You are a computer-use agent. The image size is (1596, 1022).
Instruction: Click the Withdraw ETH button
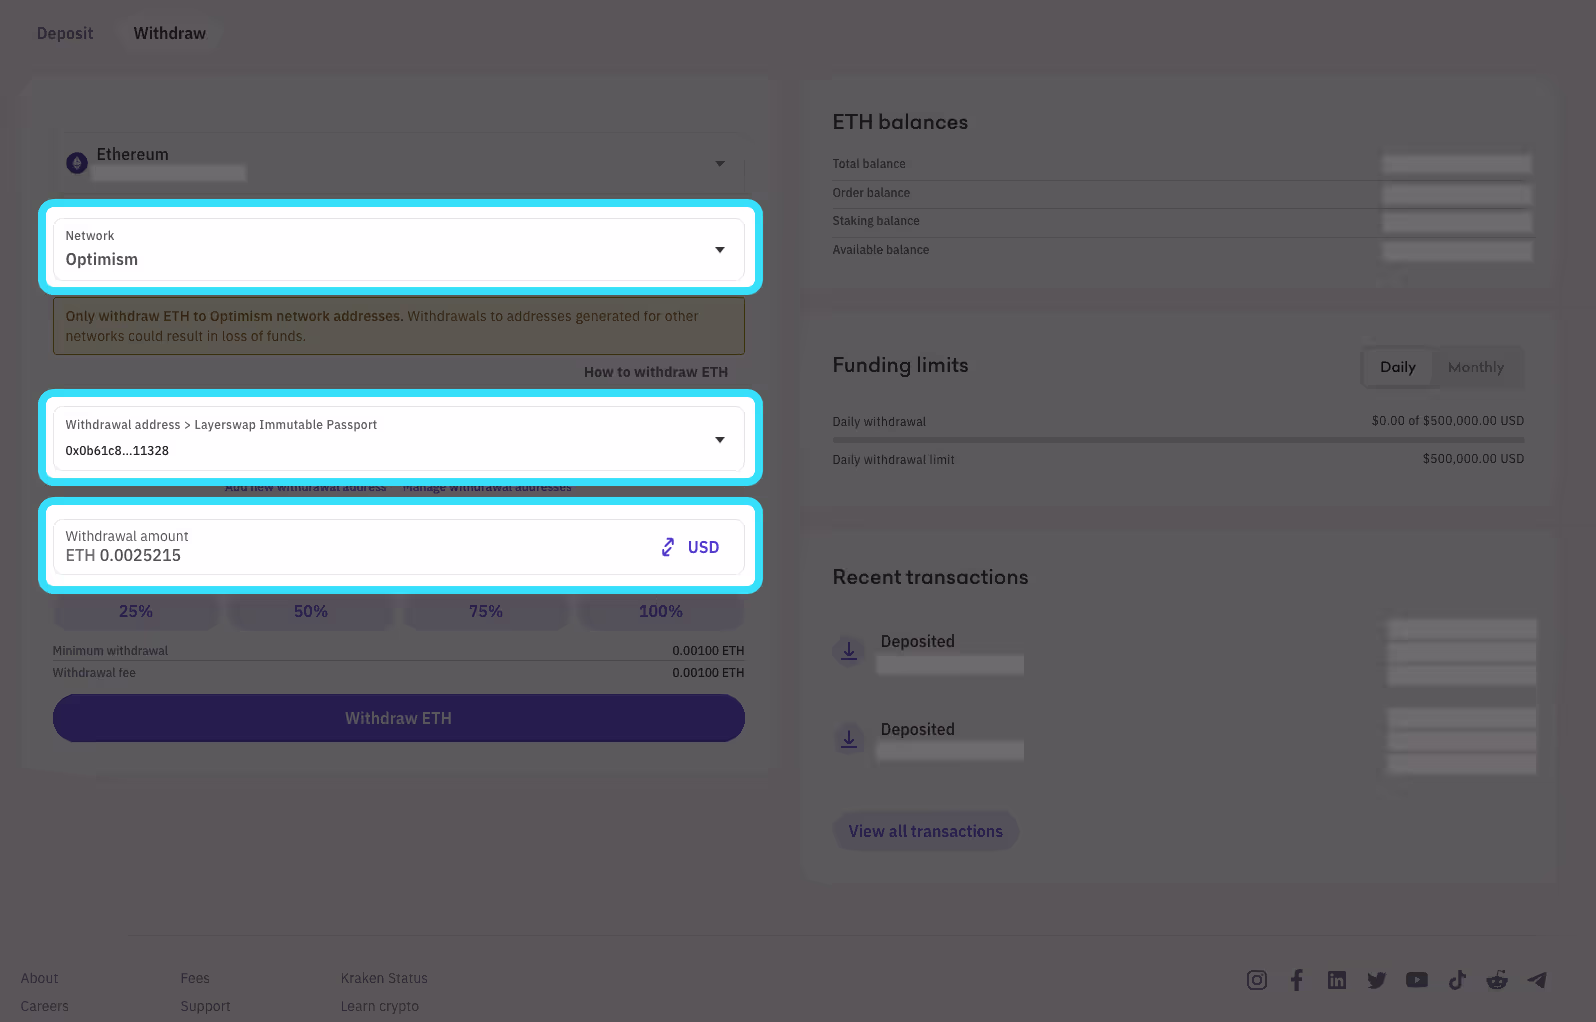399,718
